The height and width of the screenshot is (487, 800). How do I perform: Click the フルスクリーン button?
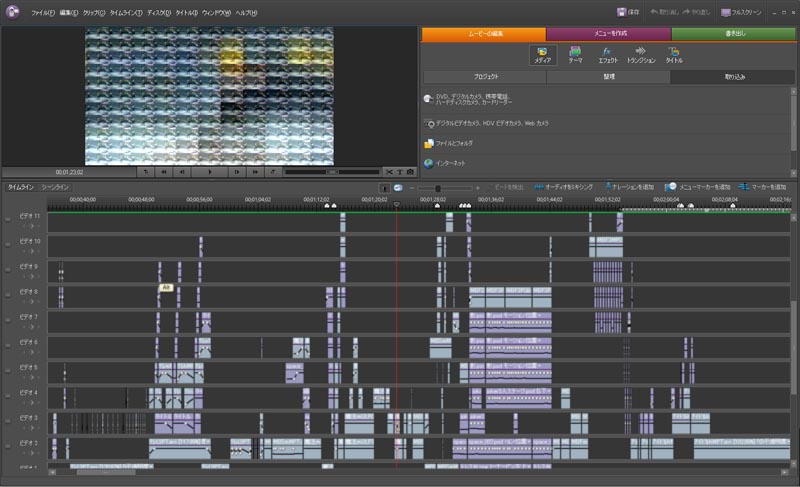(x=743, y=12)
